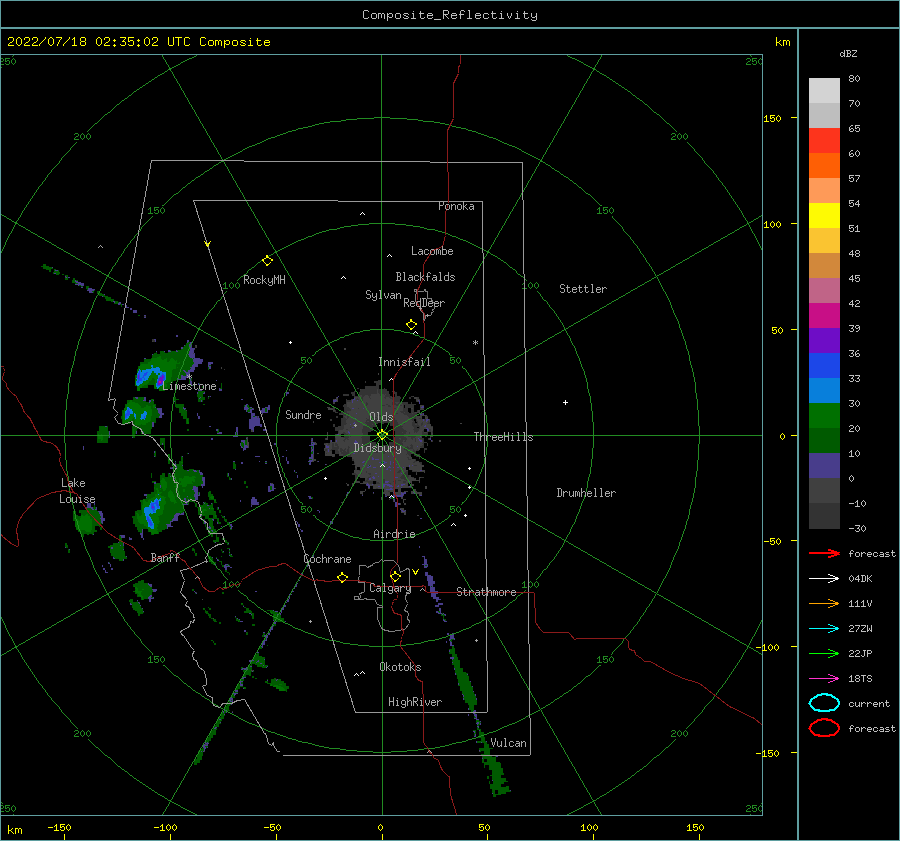The height and width of the screenshot is (841, 900).
Task: Click the current legend label
Action: (x=869, y=704)
